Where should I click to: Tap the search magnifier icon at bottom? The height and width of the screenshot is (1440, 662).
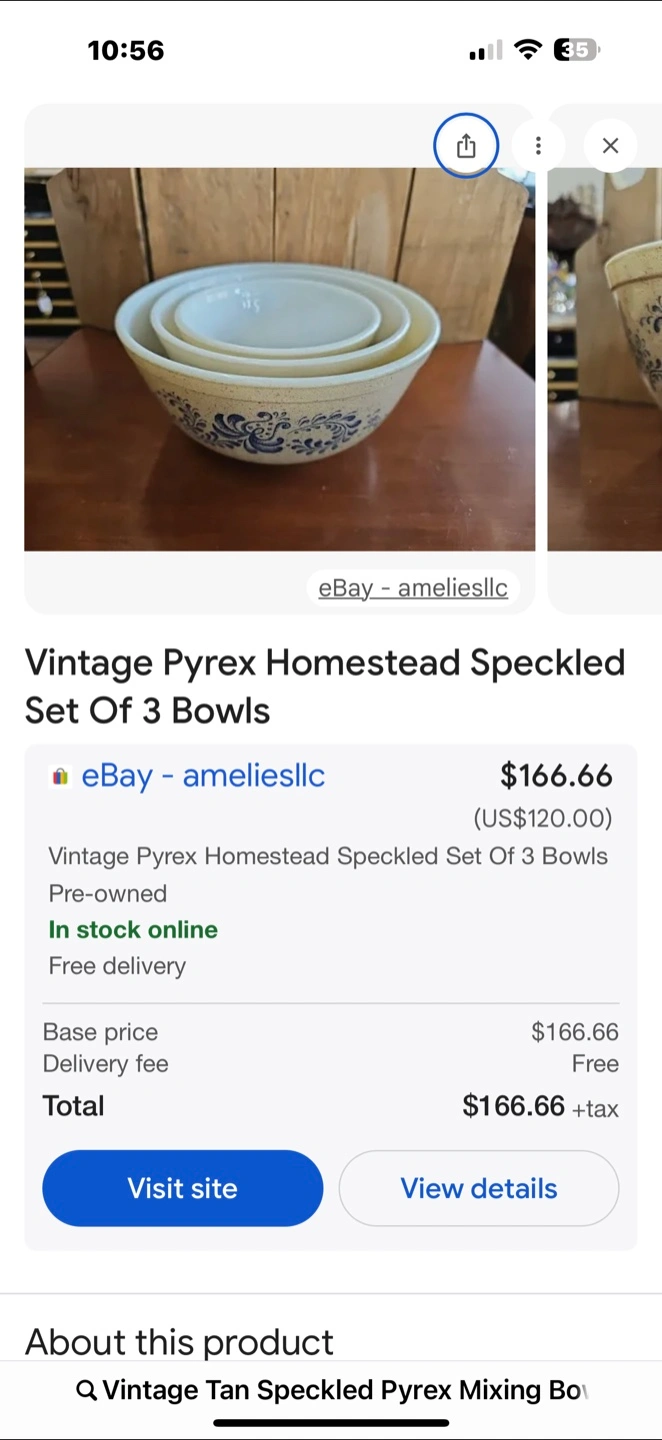(x=87, y=1390)
